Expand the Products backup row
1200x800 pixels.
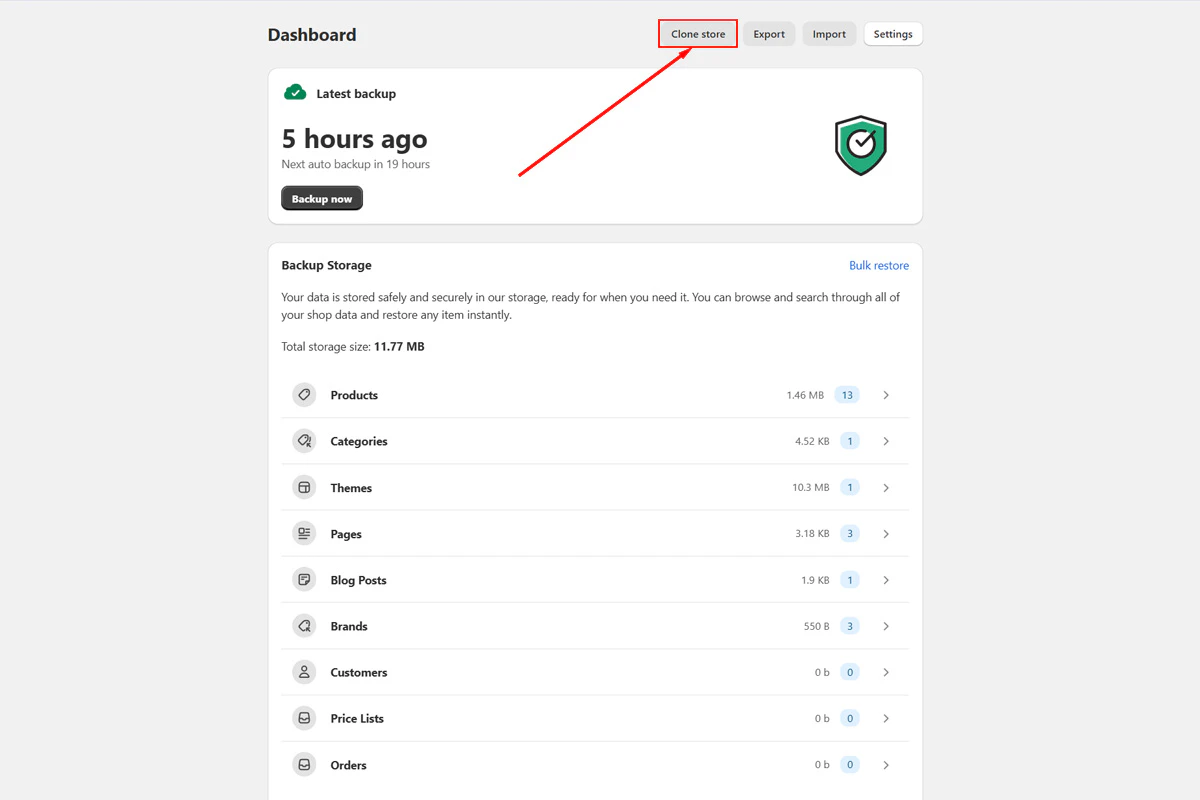point(885,394)
